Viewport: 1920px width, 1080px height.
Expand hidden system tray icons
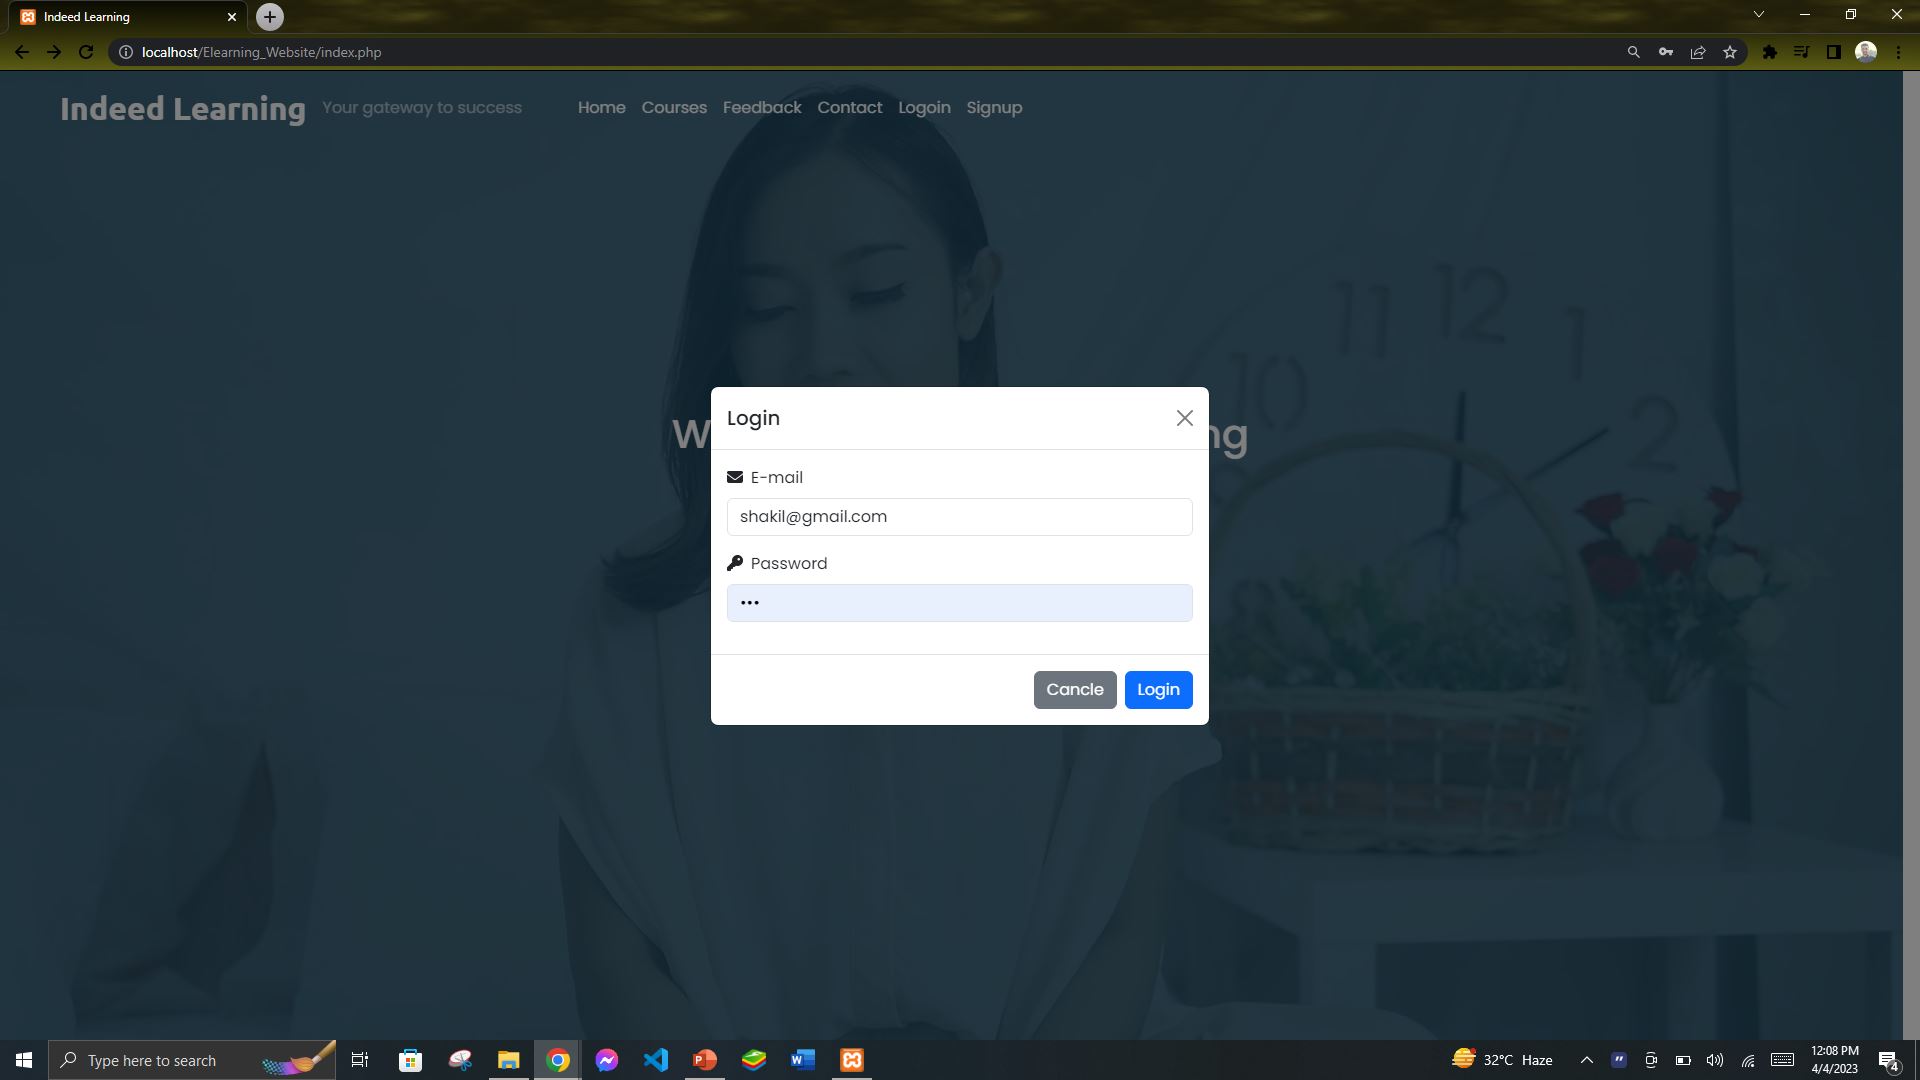(1586, 1059)
